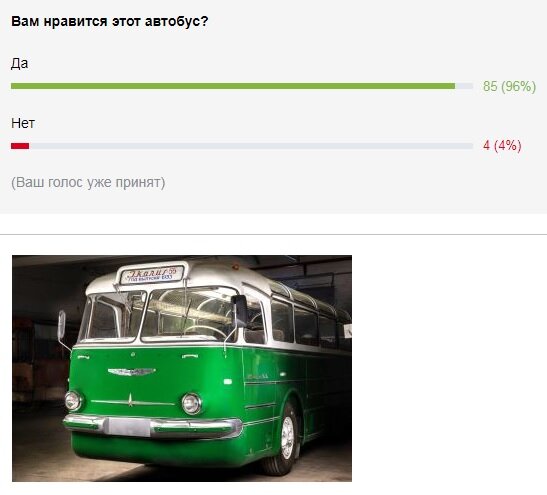Click the winged emblem on the bus front
This screenshot has height=495, width=547.
(x=132, y=372)
